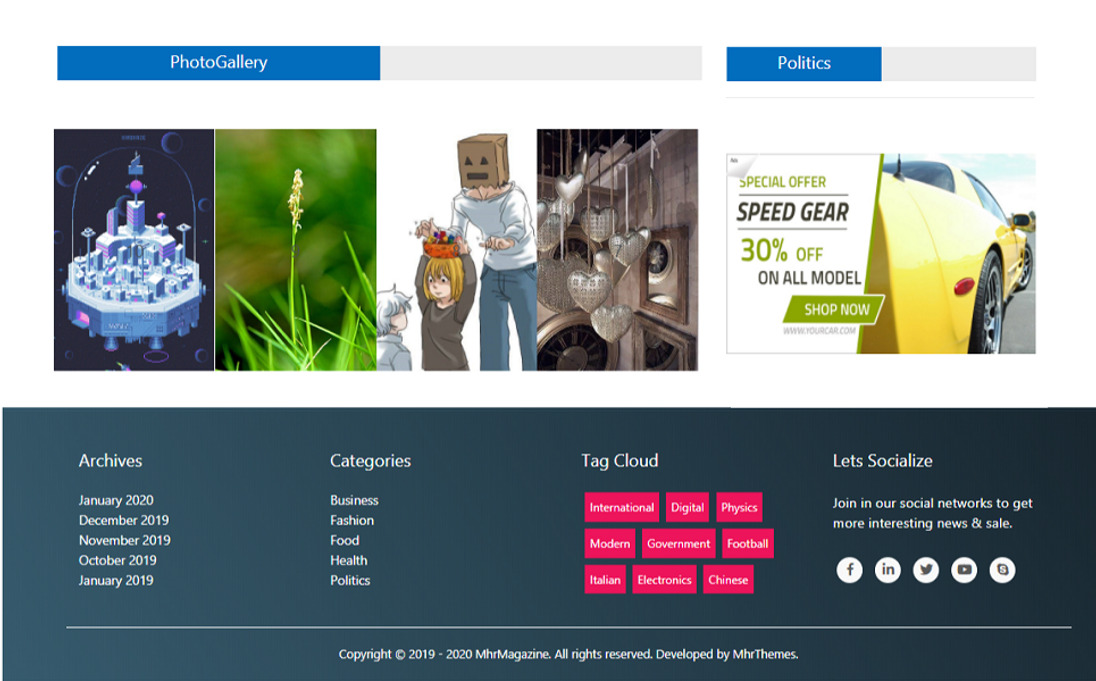
Task: Click the Speed Gear car advertisement banner
Action: point(881,254)
